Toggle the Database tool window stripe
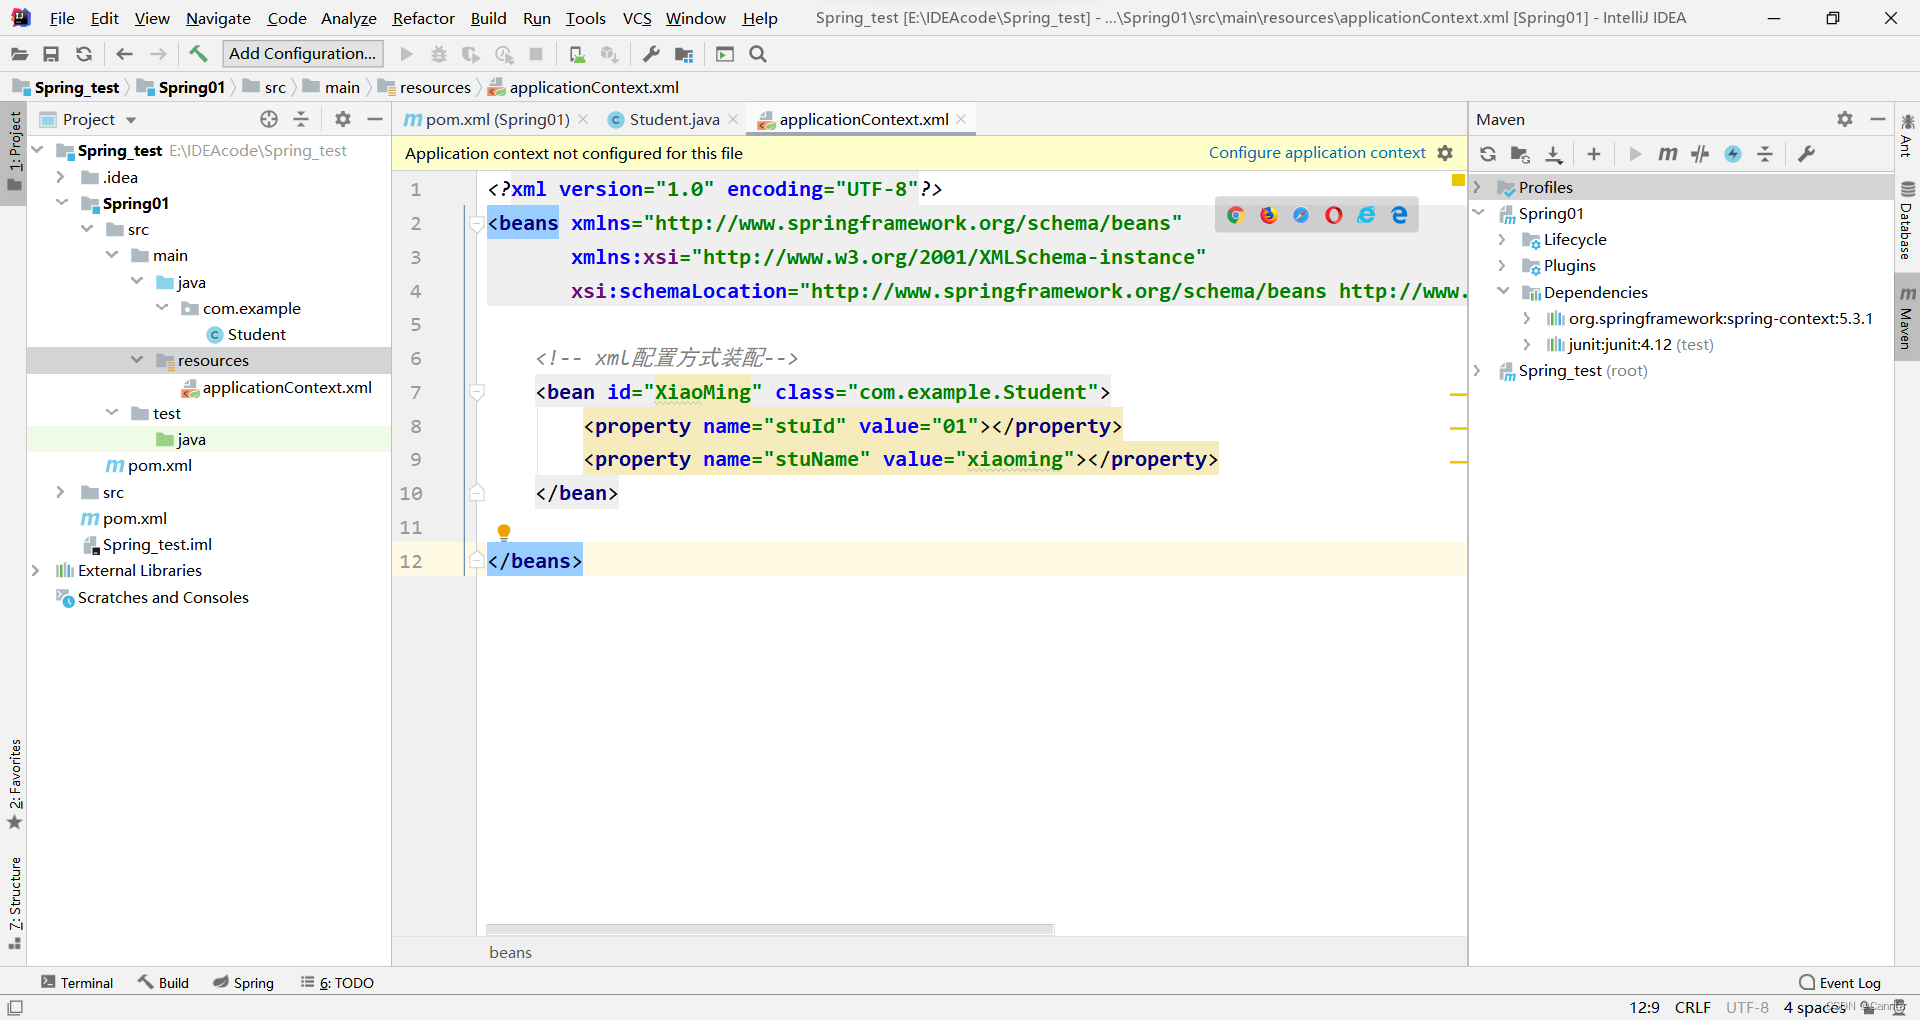Viewport: 1920px width, 1020px height. click(1907, 221)
